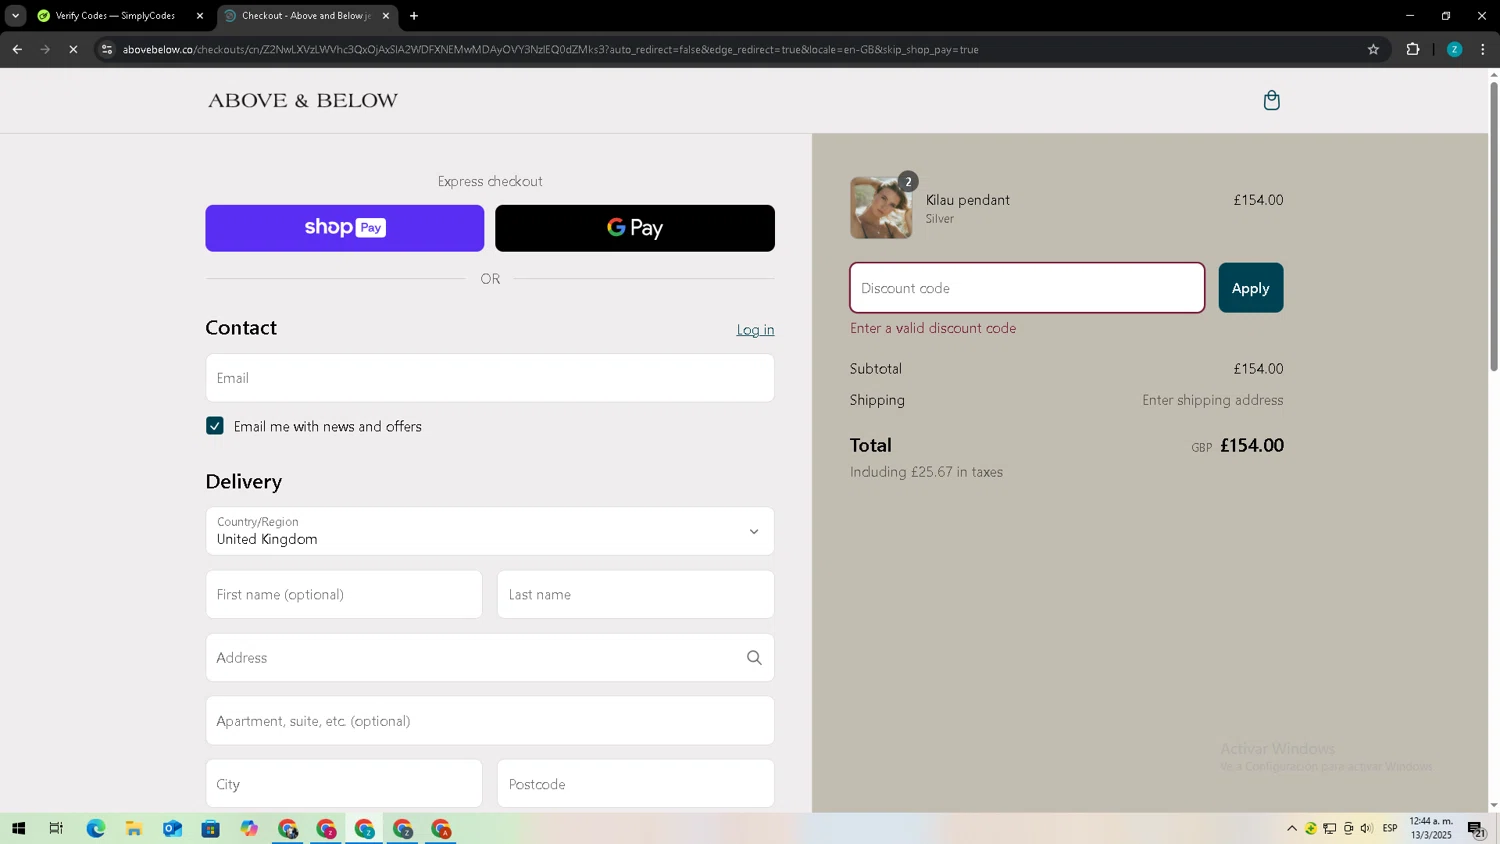This screenshot has width=1500, height=844.
Task: Go forward with the browser forward arrow
Action: pyautogui.click(x=45, y=49)
